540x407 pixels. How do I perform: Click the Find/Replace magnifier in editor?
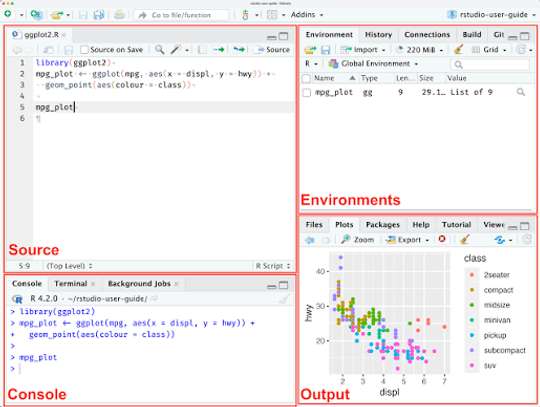[x=159, y=50]
